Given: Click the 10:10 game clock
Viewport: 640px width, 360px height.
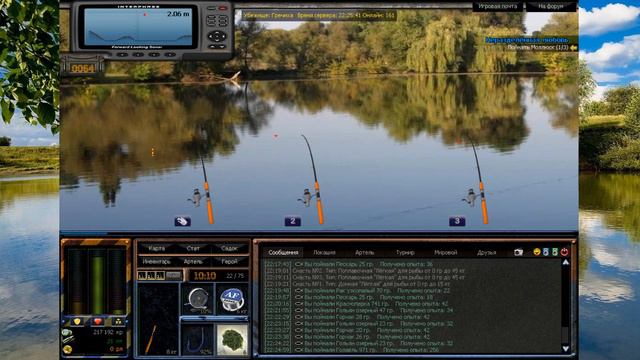Looking at the screenshot, I should (x=205, y=276).
